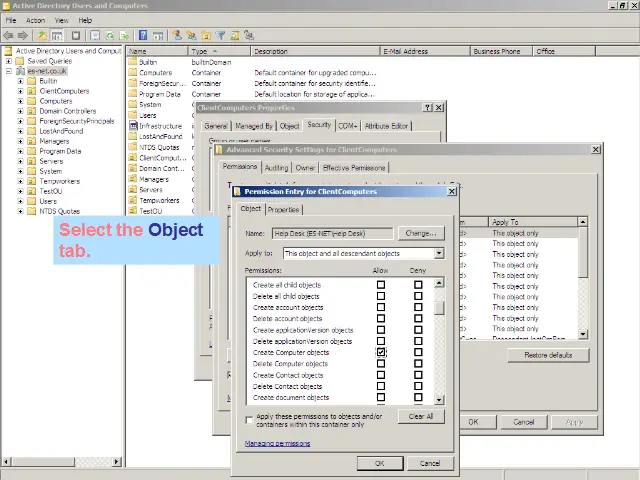
Task: Click the Advanced Security list scroll down arrow
Action: tap(583, 334)
